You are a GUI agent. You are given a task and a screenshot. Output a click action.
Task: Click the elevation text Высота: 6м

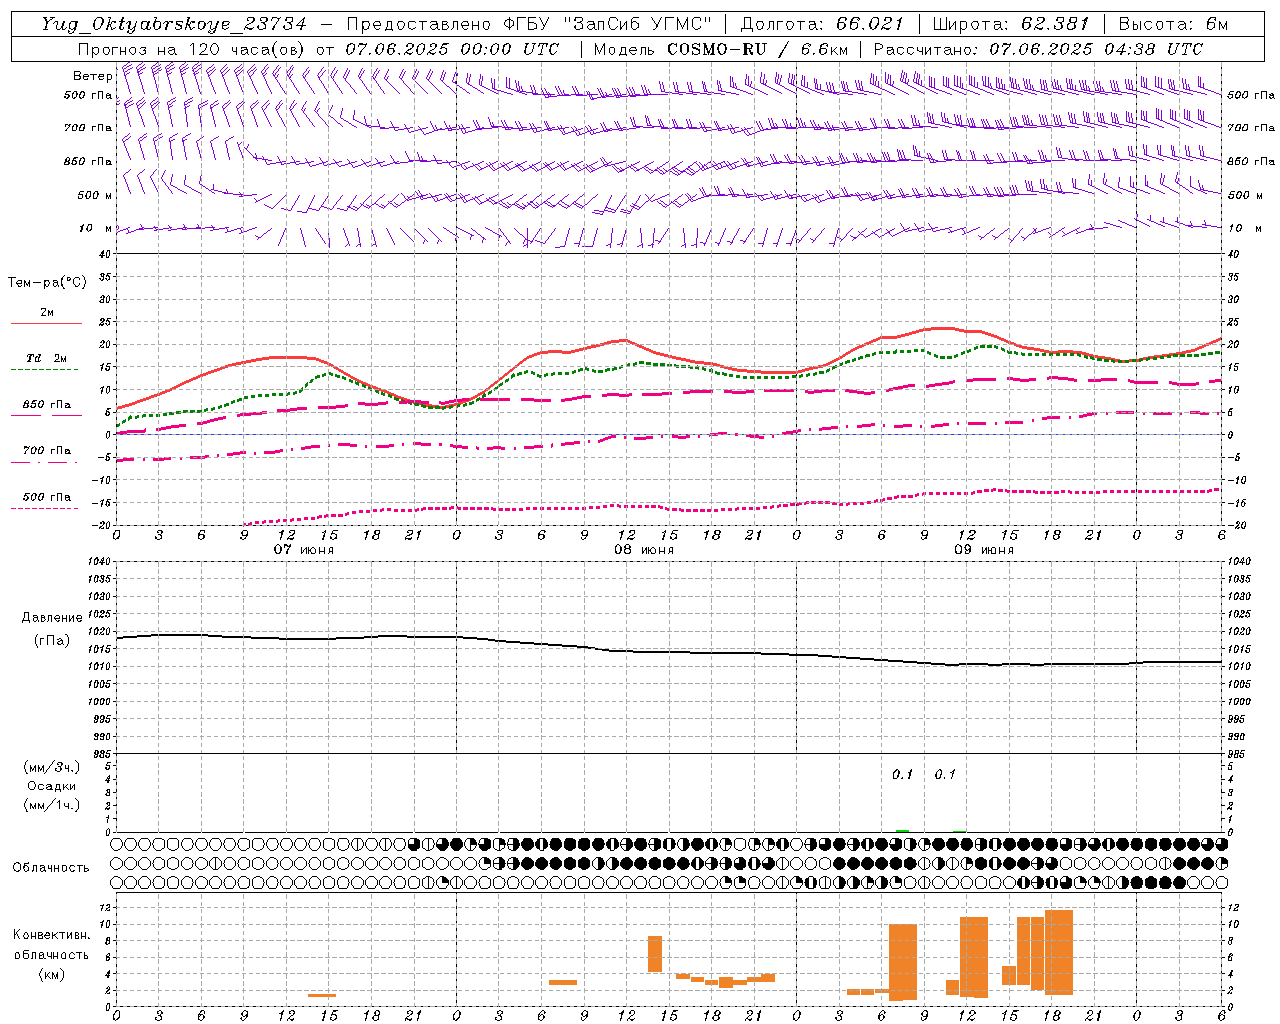coord(1173,24)
